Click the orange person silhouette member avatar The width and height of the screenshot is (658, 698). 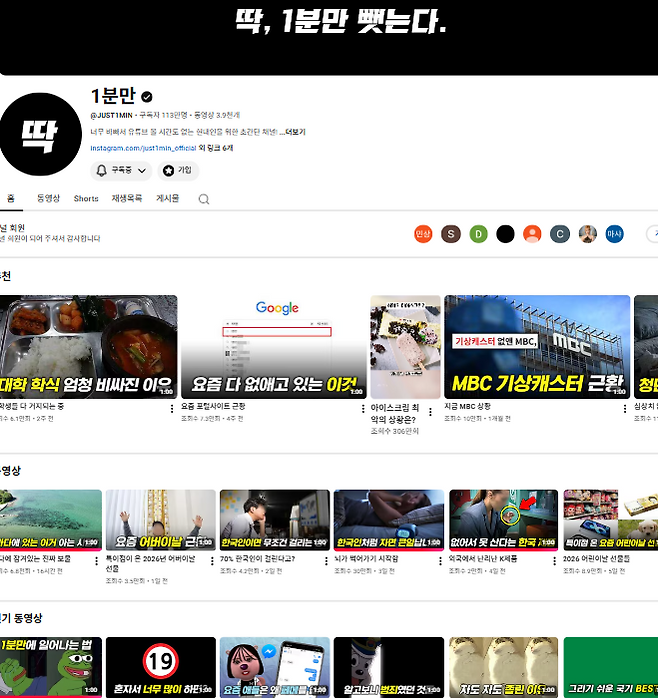[x=532, y=234]
